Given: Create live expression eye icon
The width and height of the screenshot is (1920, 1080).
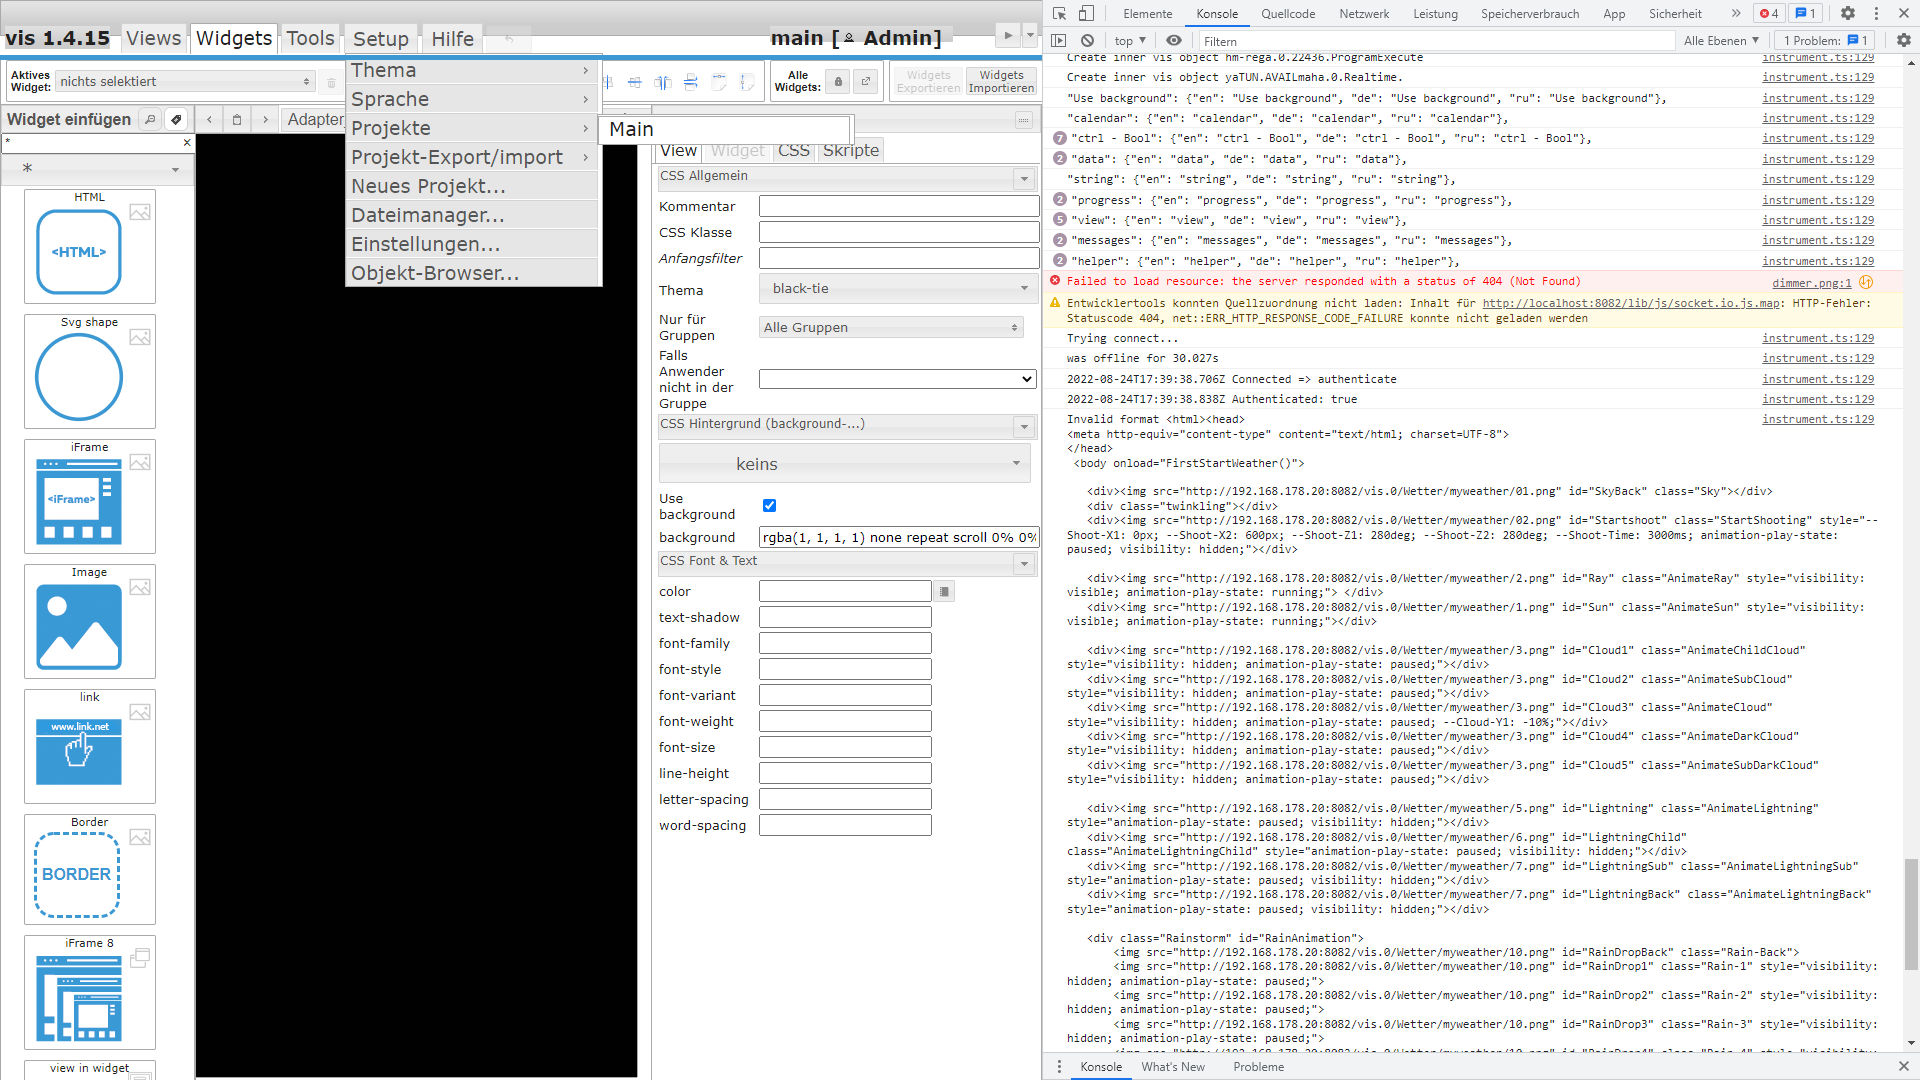Looking at the screenshot, I should pyautogui.click(x=1174, y=41).
